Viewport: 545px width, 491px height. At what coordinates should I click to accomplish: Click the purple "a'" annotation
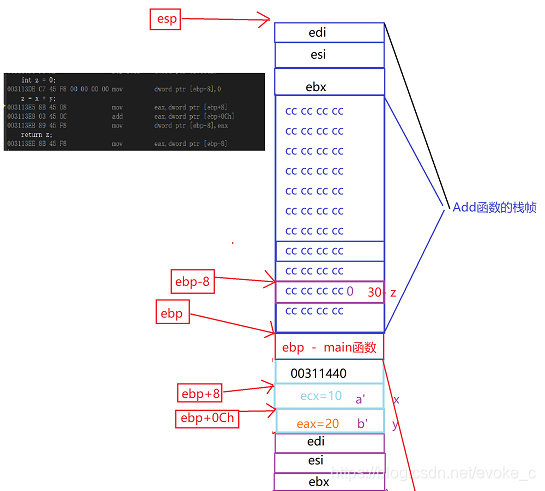tap(360, 399)
